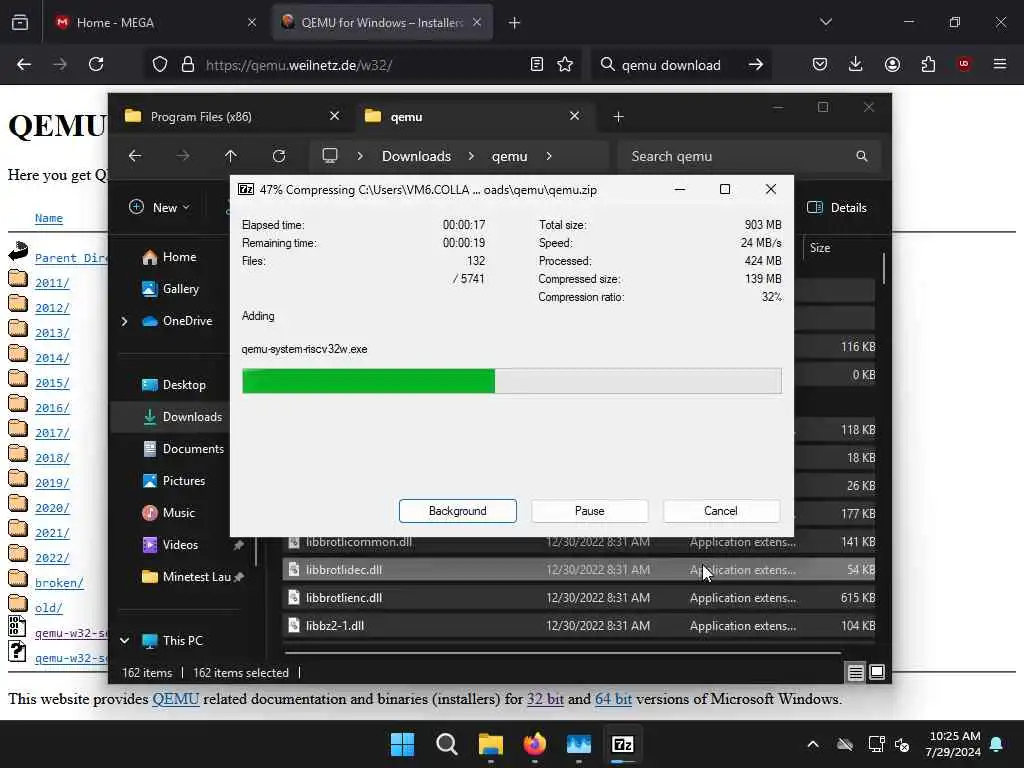The image size is (1024, 768).
Task: Open the Firefox account icon
Action: [892, 64]
